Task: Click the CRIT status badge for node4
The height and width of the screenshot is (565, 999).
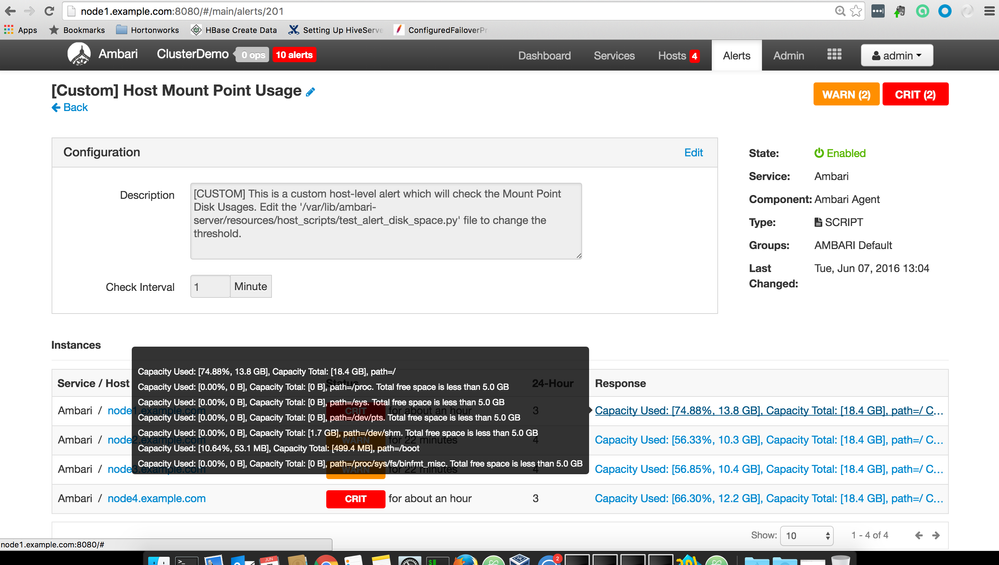Action: (x=356, y=499)
